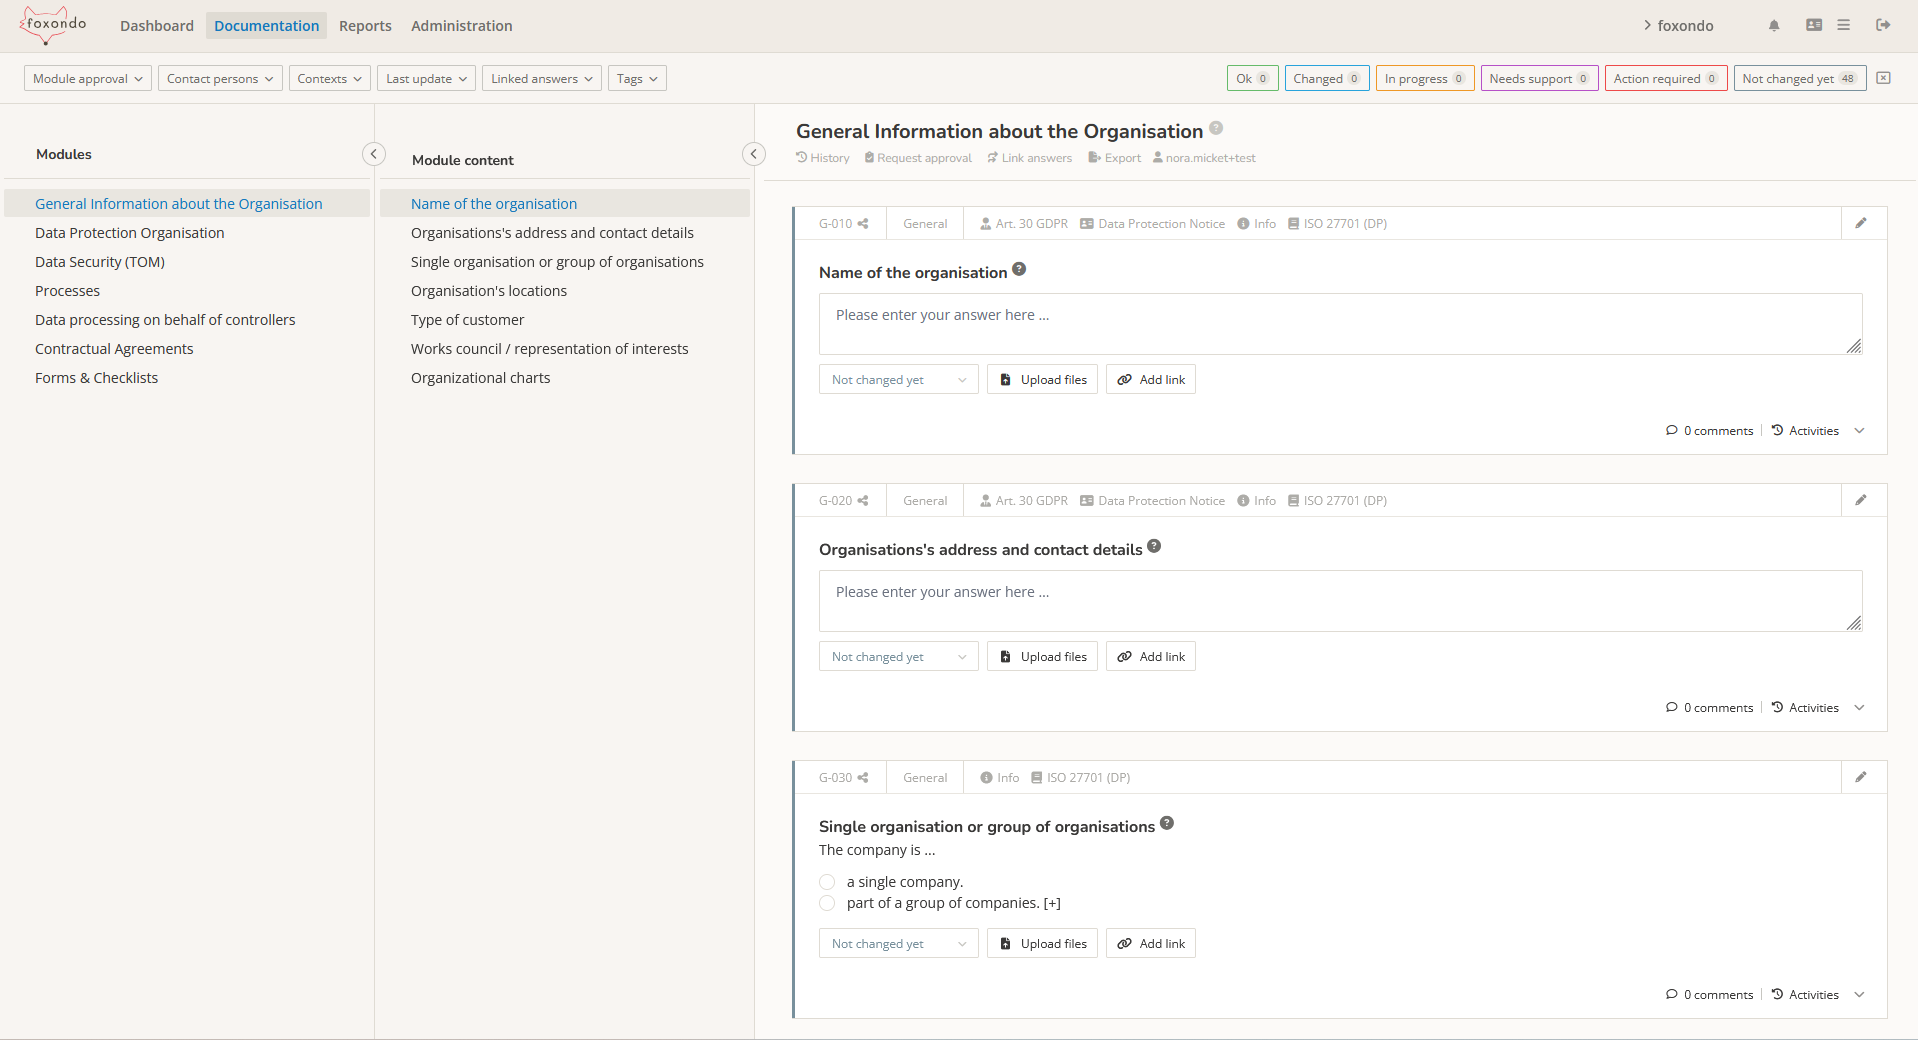
Task: Log out using the sign-out icon
Action: point(1884,25)
